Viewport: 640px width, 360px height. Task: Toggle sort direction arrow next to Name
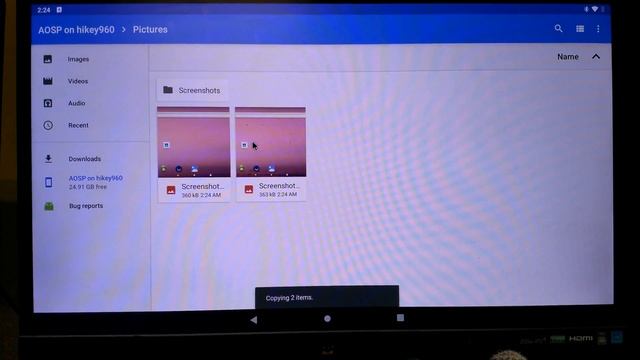[596, 57]
